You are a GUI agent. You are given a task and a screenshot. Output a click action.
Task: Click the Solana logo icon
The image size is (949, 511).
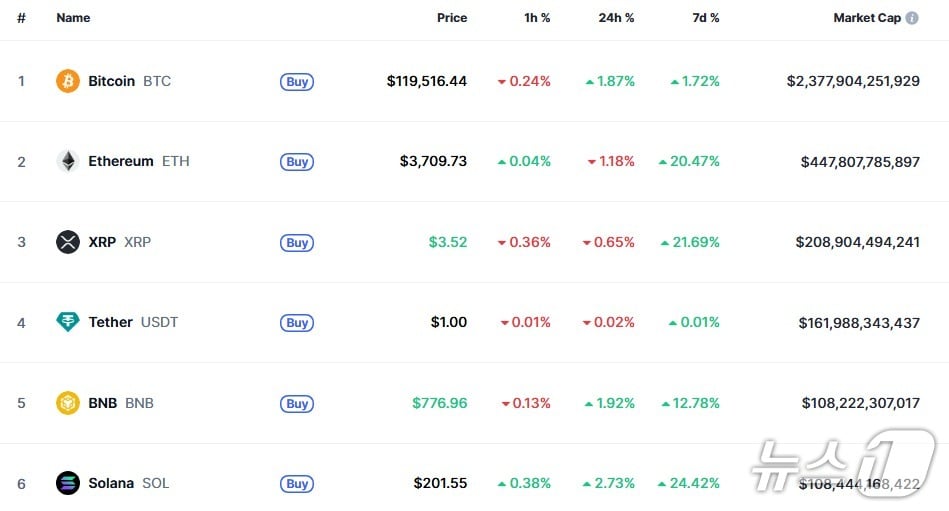68,483
